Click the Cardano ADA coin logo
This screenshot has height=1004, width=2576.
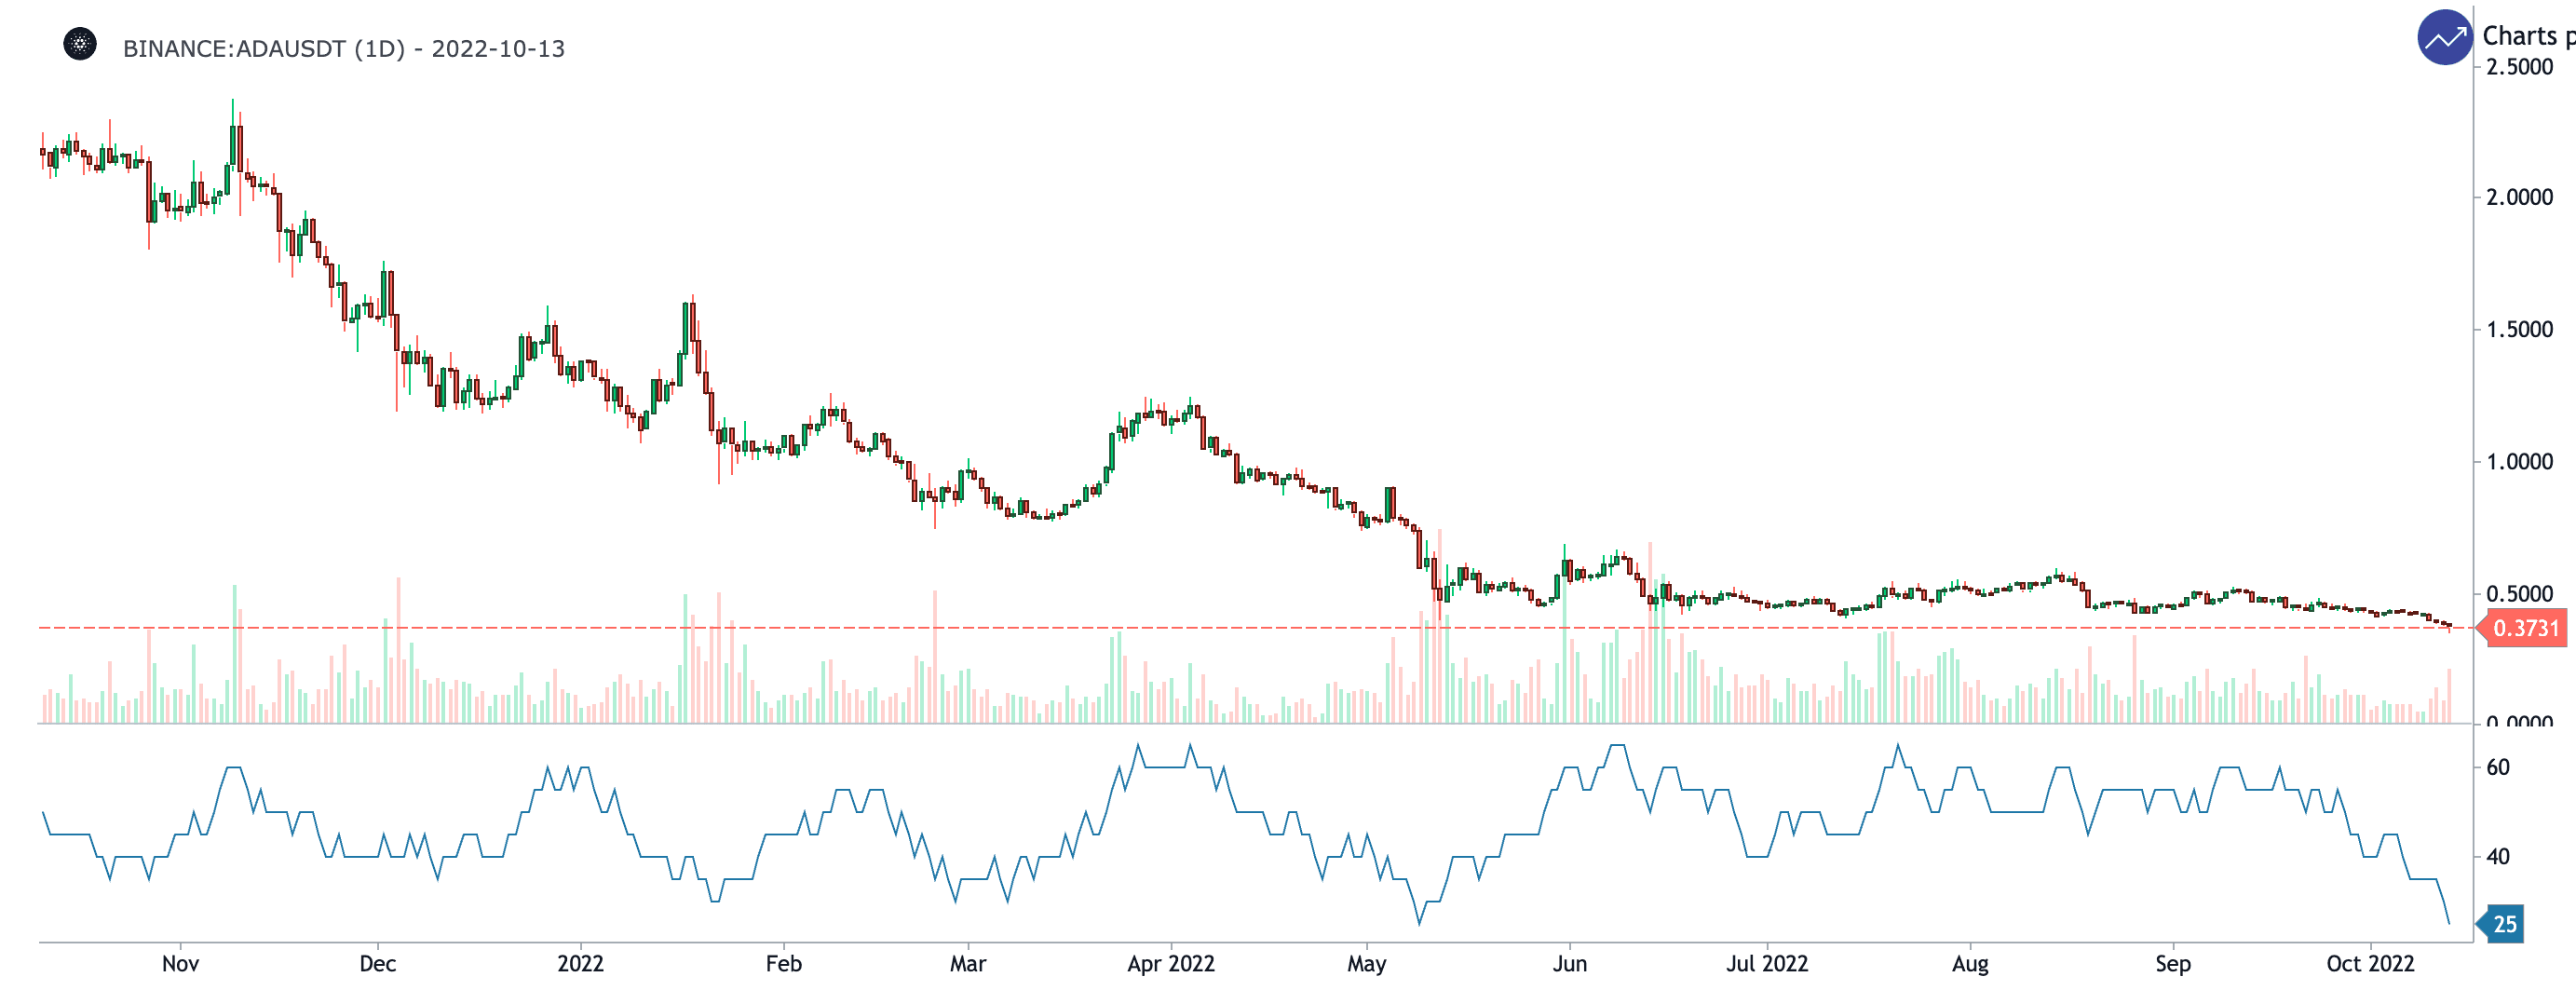coord(80,44)
